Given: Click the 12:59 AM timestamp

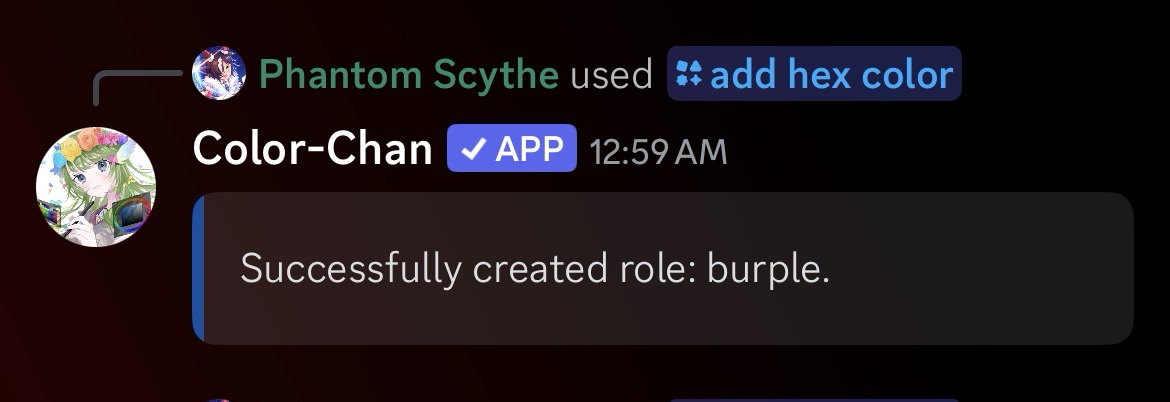Looking at the screenshot, I should [658, 151].
